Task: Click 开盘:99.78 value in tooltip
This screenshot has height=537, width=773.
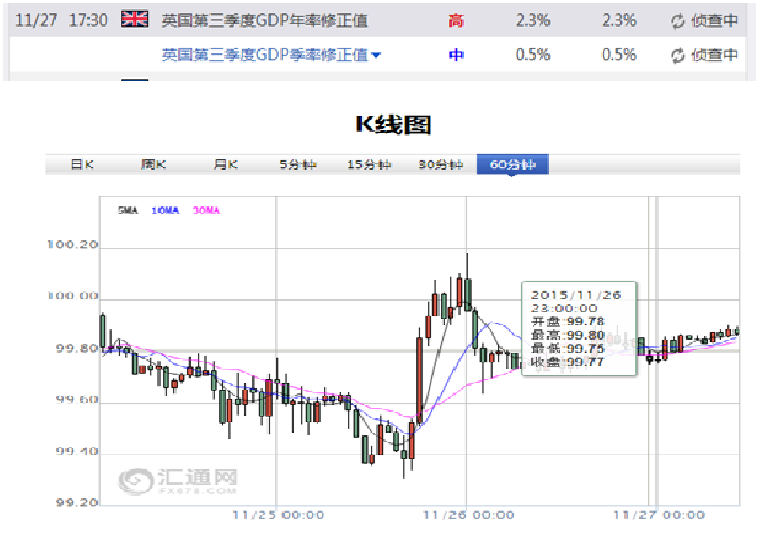Action: (x=567, y=322)
